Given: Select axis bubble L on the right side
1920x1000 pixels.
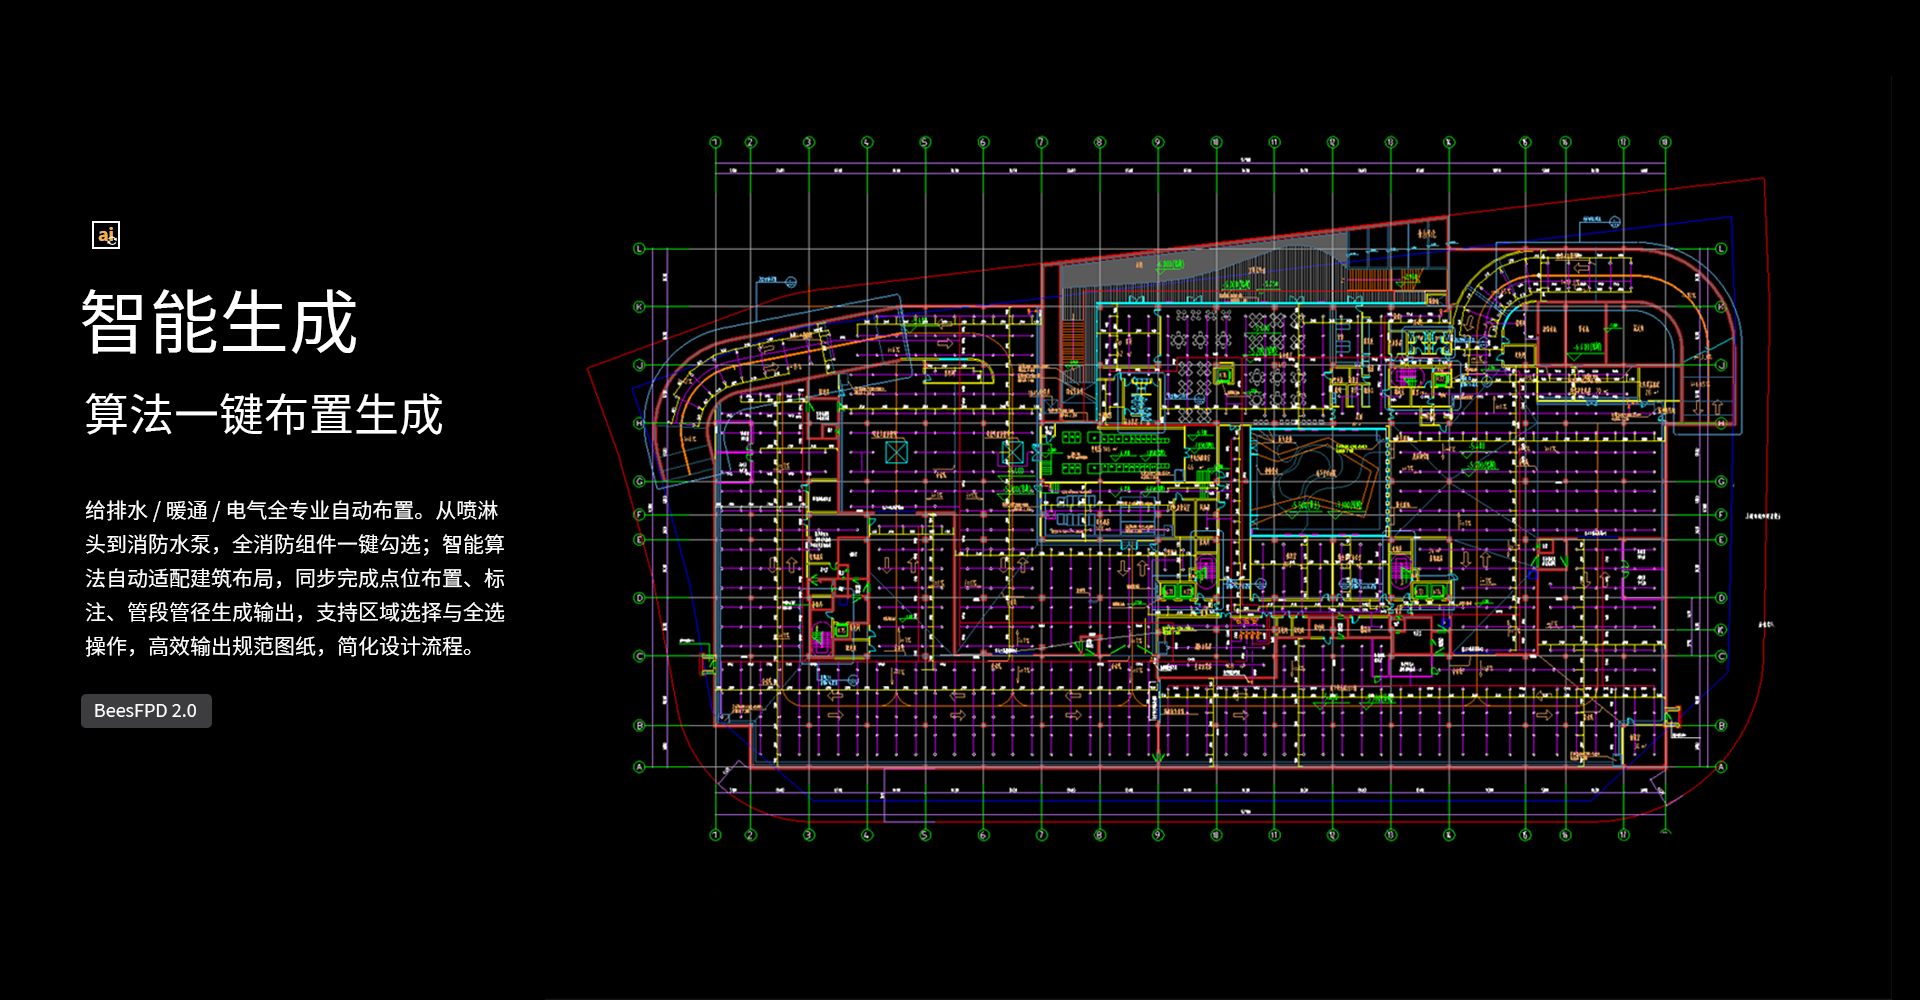Looking at the screenshot, I should (x=1721, y=249).
